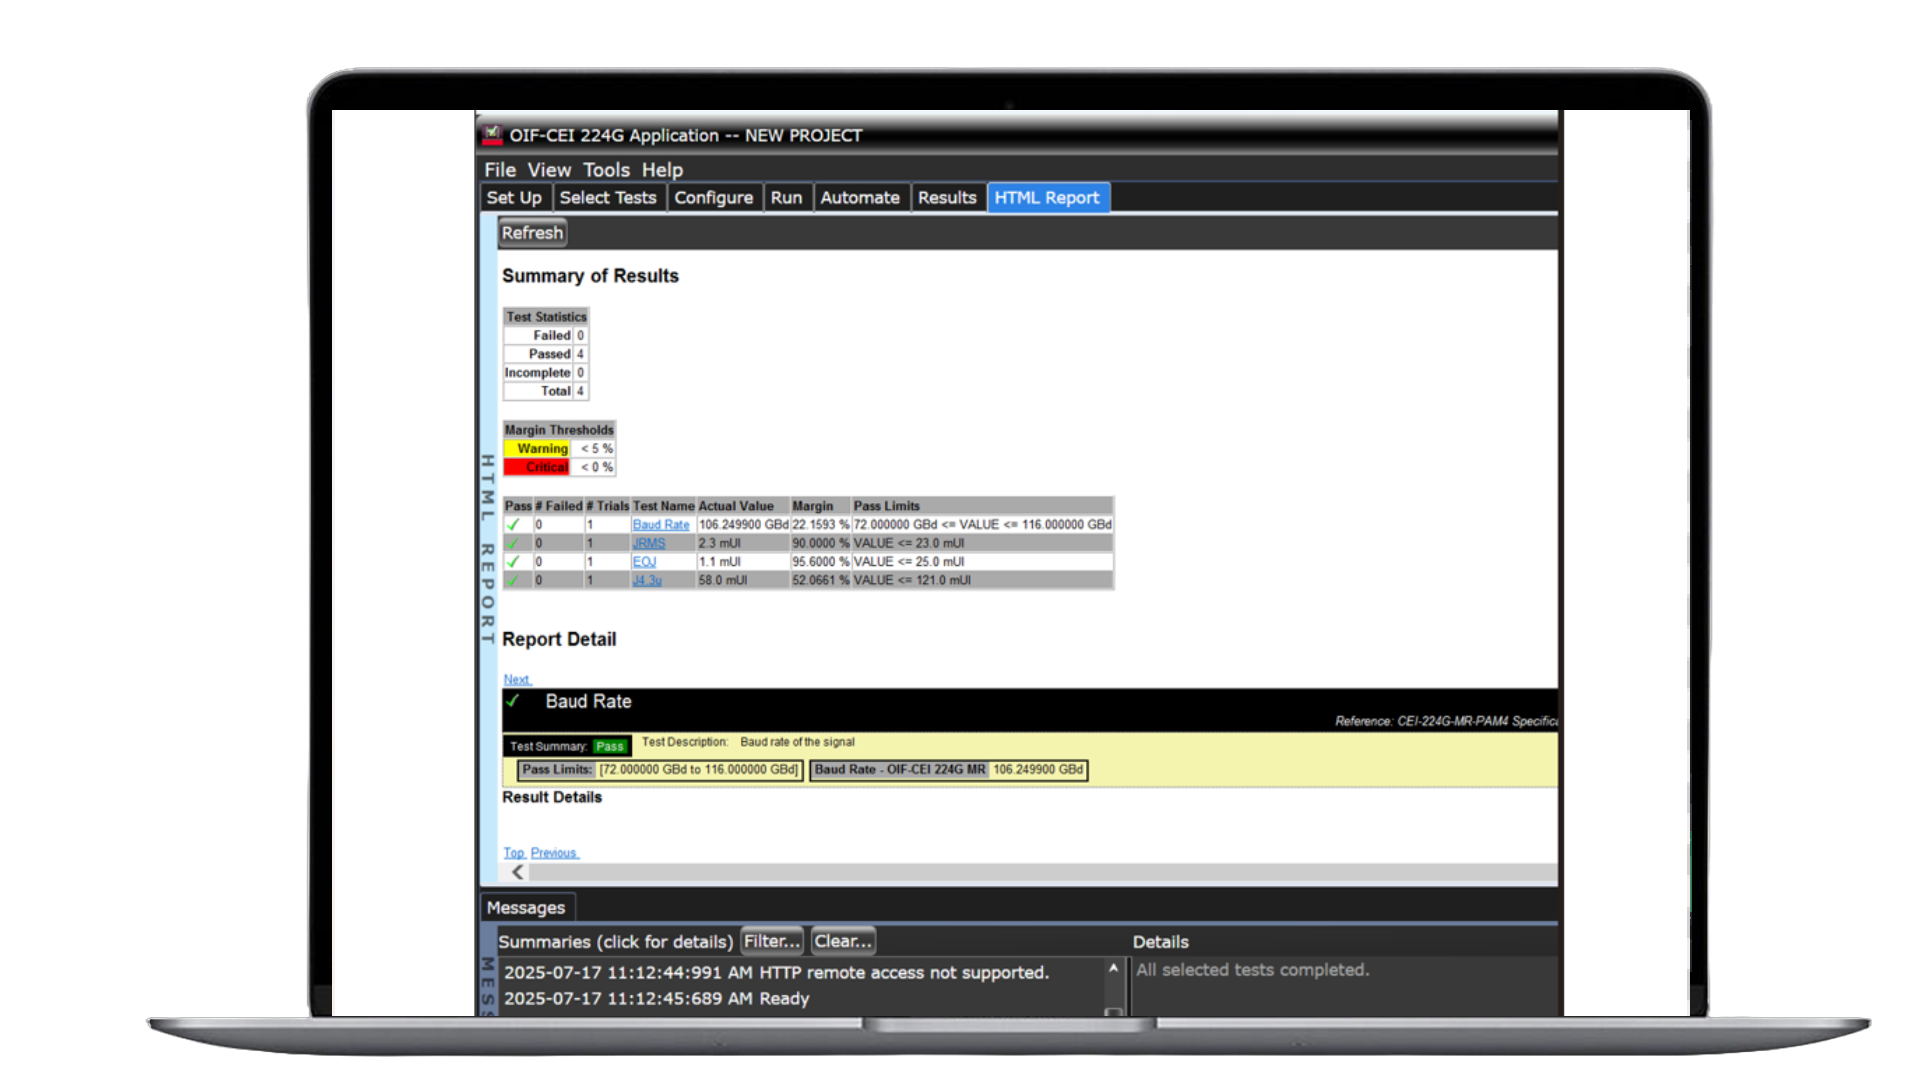This screenshot has width=1920, height=1080.
Task: Switch to the Set Up tab
Action: [514, 198]
